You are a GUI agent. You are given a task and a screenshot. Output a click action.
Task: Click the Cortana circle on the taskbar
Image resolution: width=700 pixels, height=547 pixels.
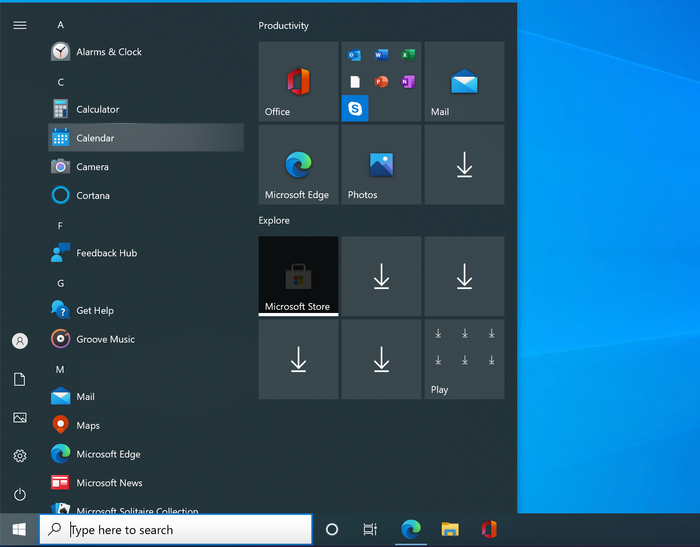pos(332,530)
